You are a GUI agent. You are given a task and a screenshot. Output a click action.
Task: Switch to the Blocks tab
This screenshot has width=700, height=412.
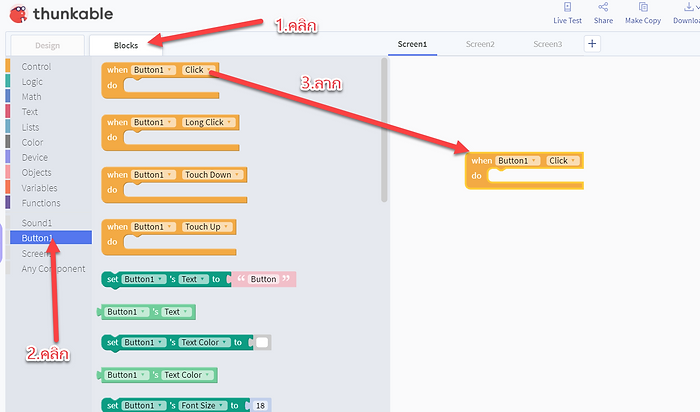pyautogui.click(x=126, y=45)
